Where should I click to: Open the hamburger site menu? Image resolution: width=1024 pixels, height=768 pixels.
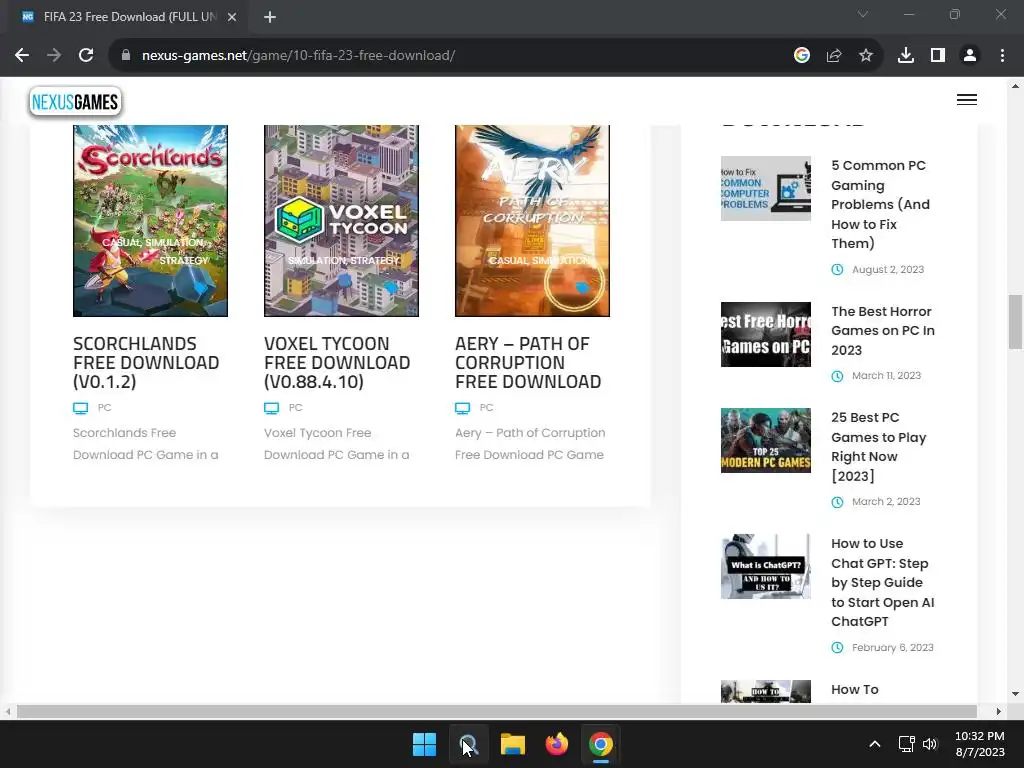coord(967,99)
